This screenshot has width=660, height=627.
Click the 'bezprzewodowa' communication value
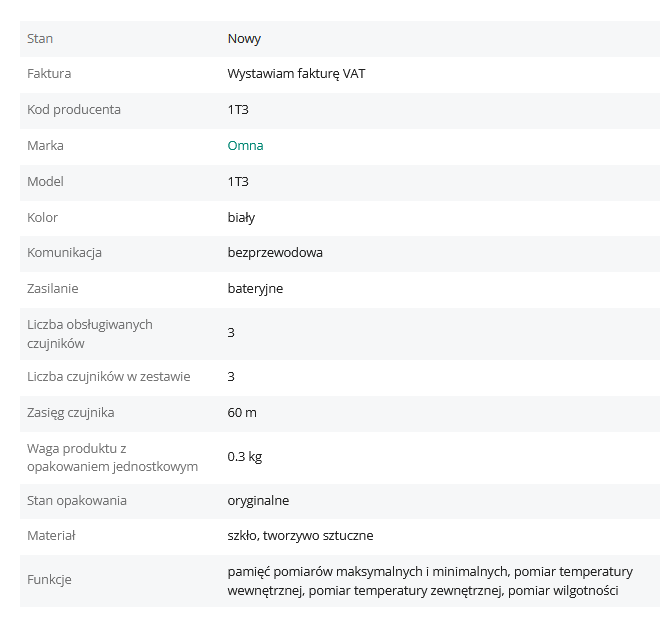click(x=275, y=253)
